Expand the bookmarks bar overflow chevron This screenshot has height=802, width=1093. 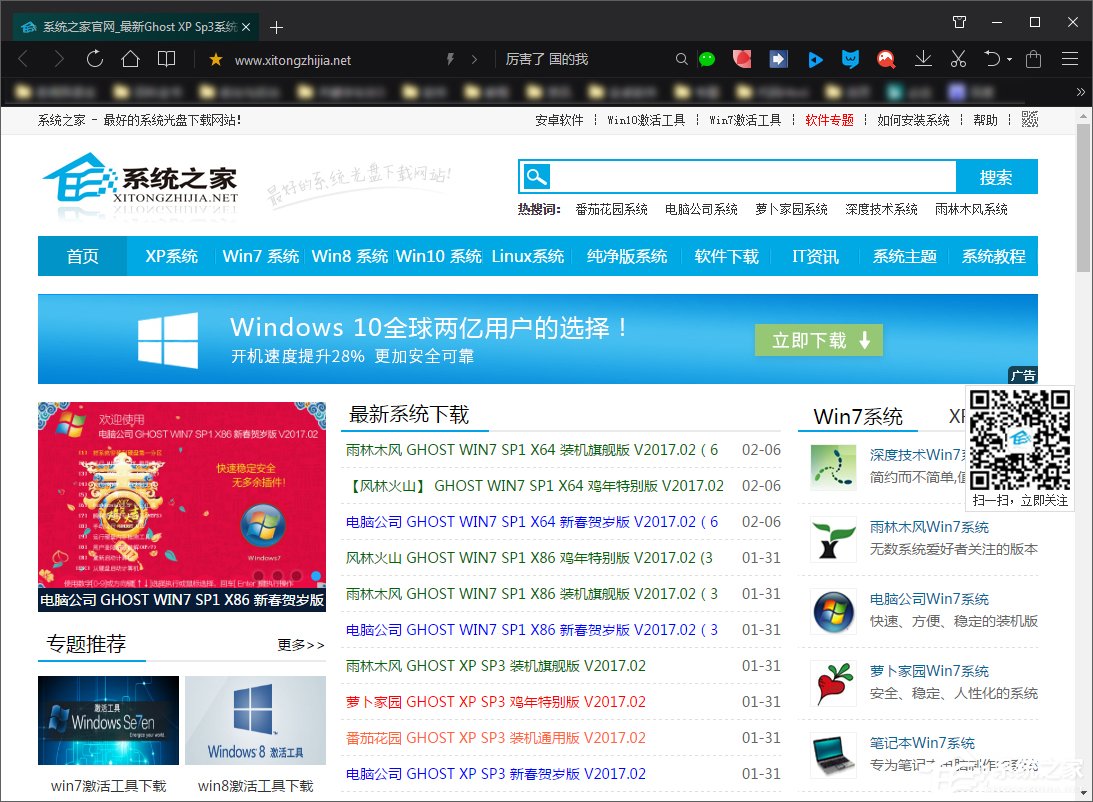pyautogui.click(x=1079, y=92)
